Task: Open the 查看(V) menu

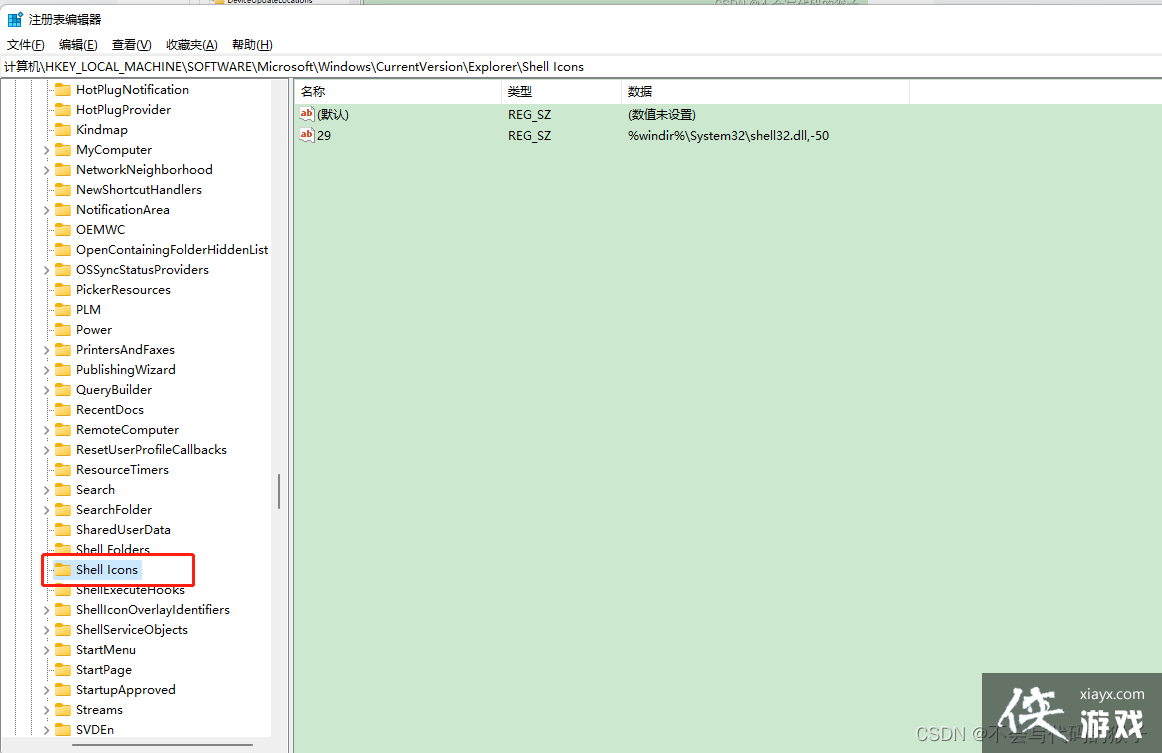Action: coord(131,45)
